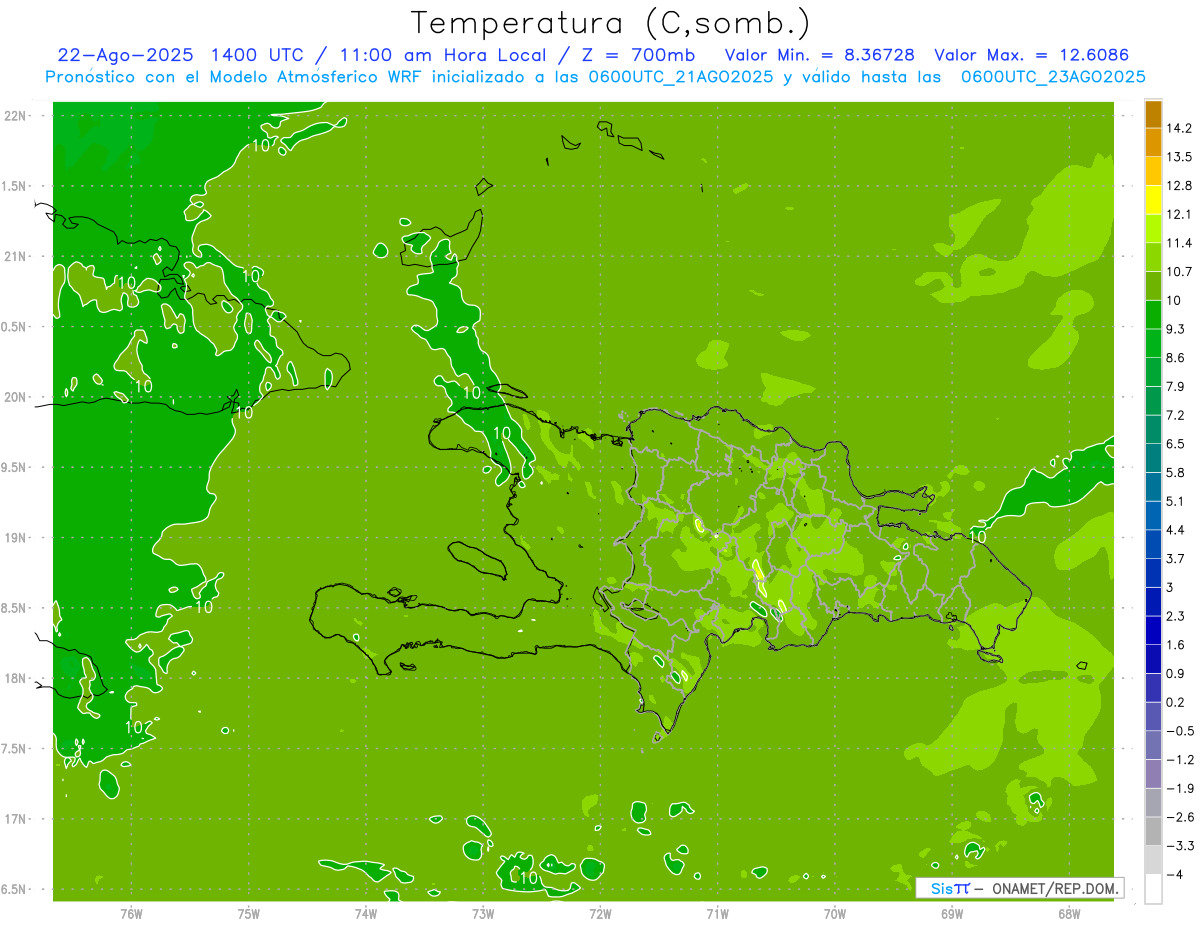Viewport: 1200px width, 927px height.
Task: Click the "74W" longitude label
Action: pos(366,914)
